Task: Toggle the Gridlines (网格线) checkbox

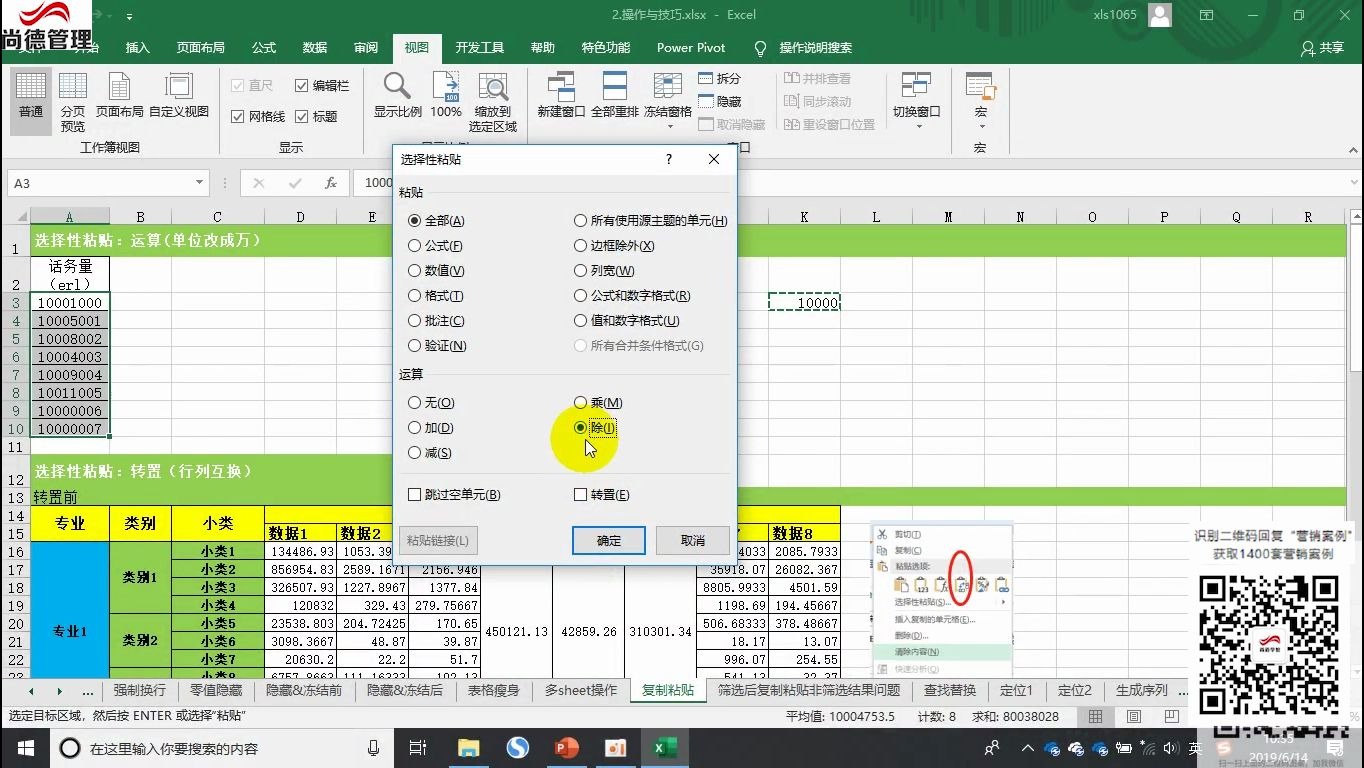Action: [258, 116]
